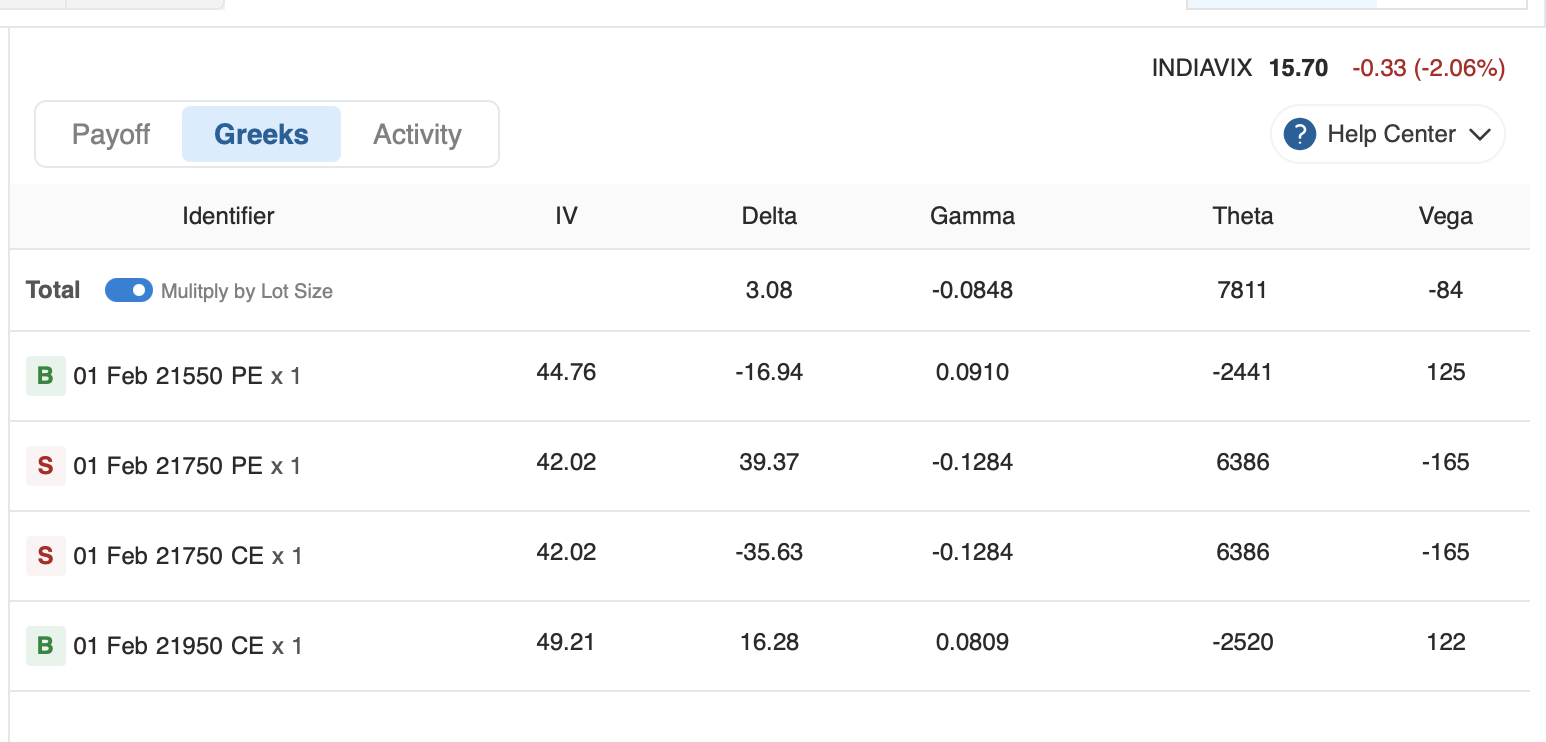The width and height of the screenshot is (1546, 742).
Task: Select the 01 Feb 21550 PE row
Action: tap(187, 376)
